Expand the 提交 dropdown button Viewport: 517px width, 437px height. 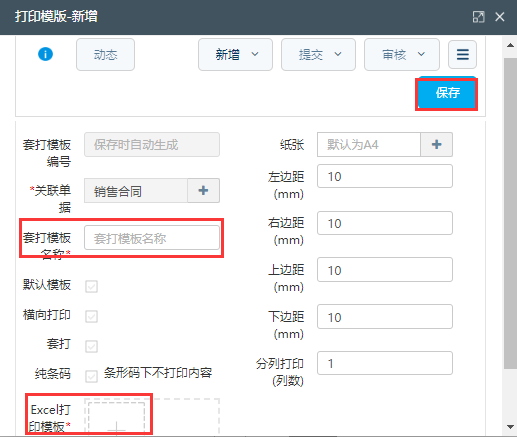point(318,54)
